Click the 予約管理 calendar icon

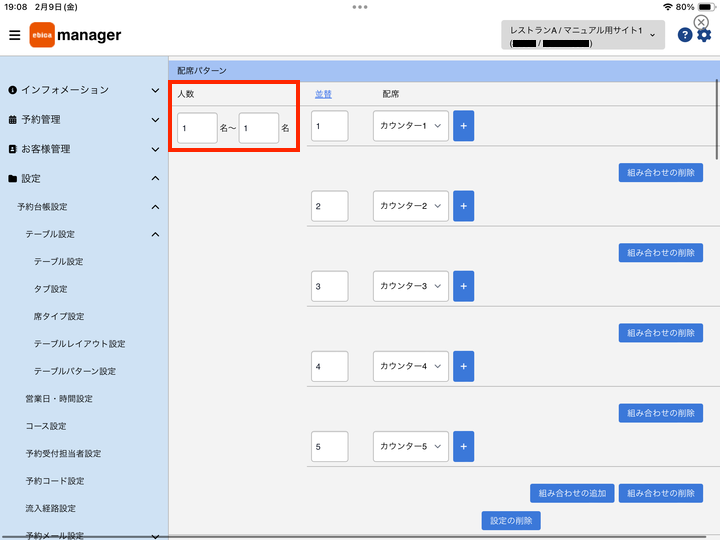coord(12,120)
